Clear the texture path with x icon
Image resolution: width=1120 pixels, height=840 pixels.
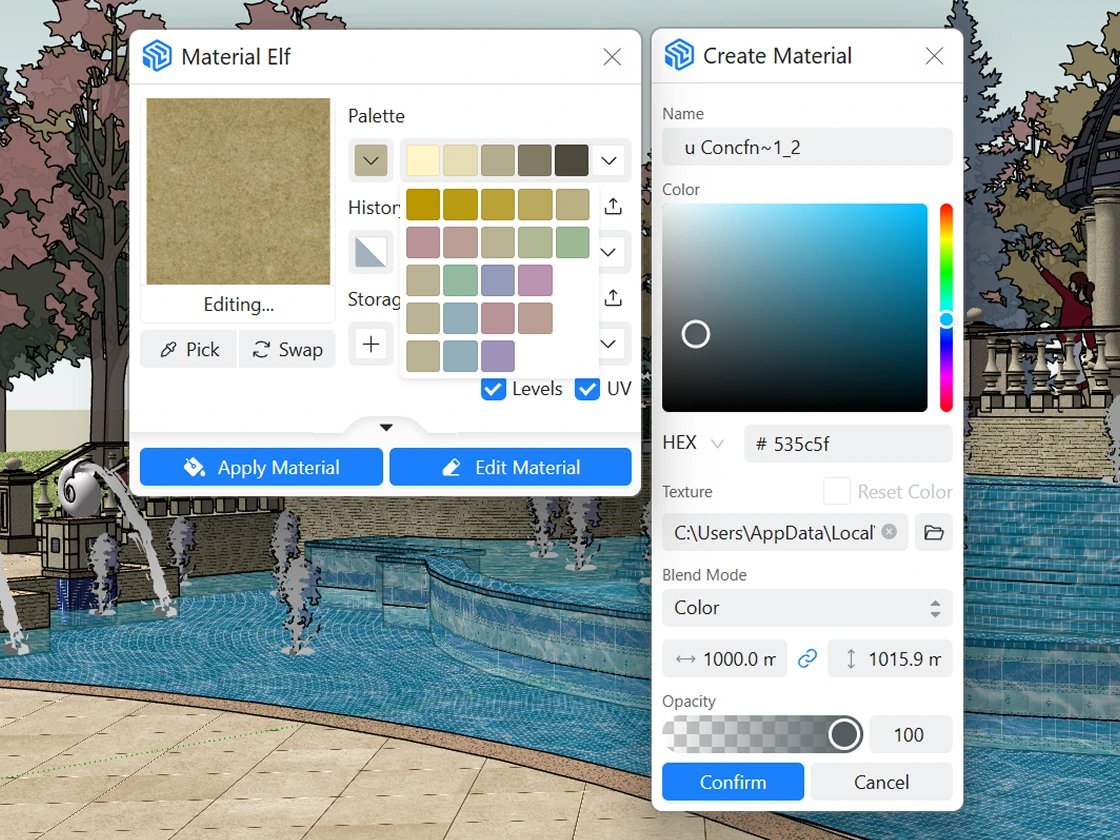[889, 532]
